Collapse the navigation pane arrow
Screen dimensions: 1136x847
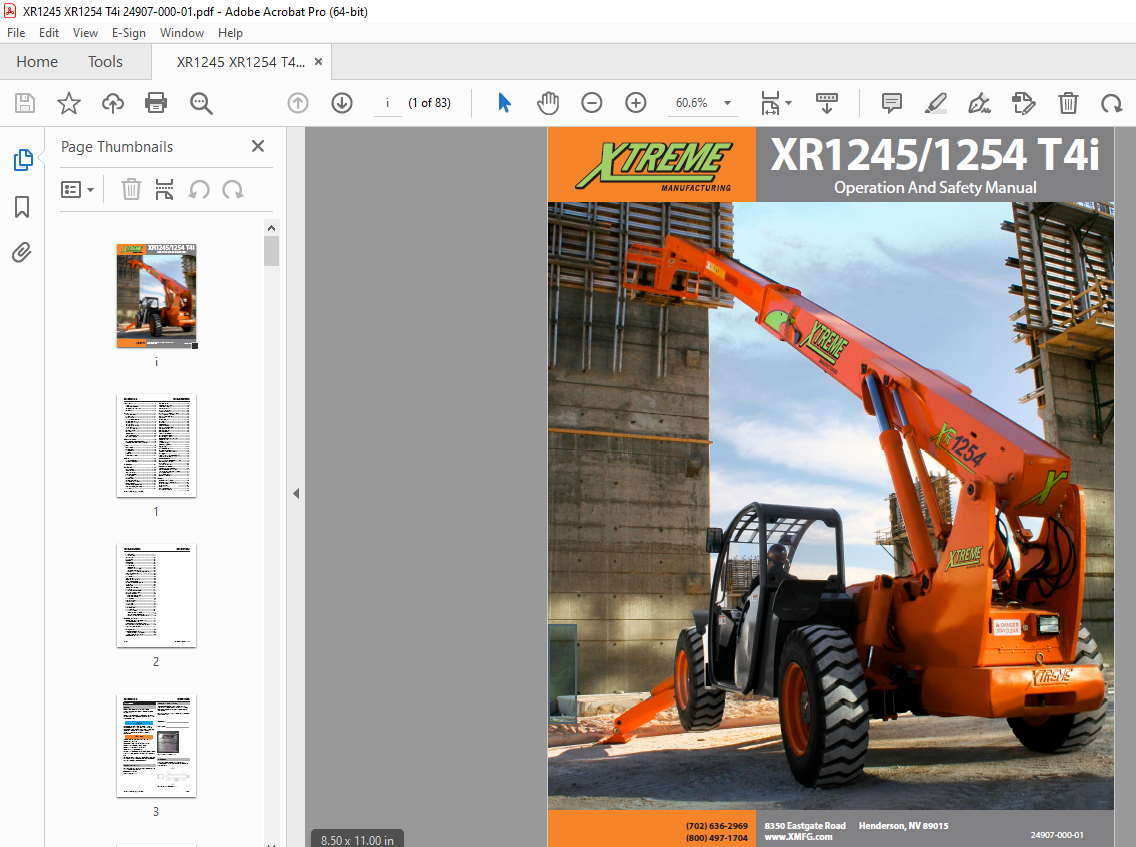296,493
